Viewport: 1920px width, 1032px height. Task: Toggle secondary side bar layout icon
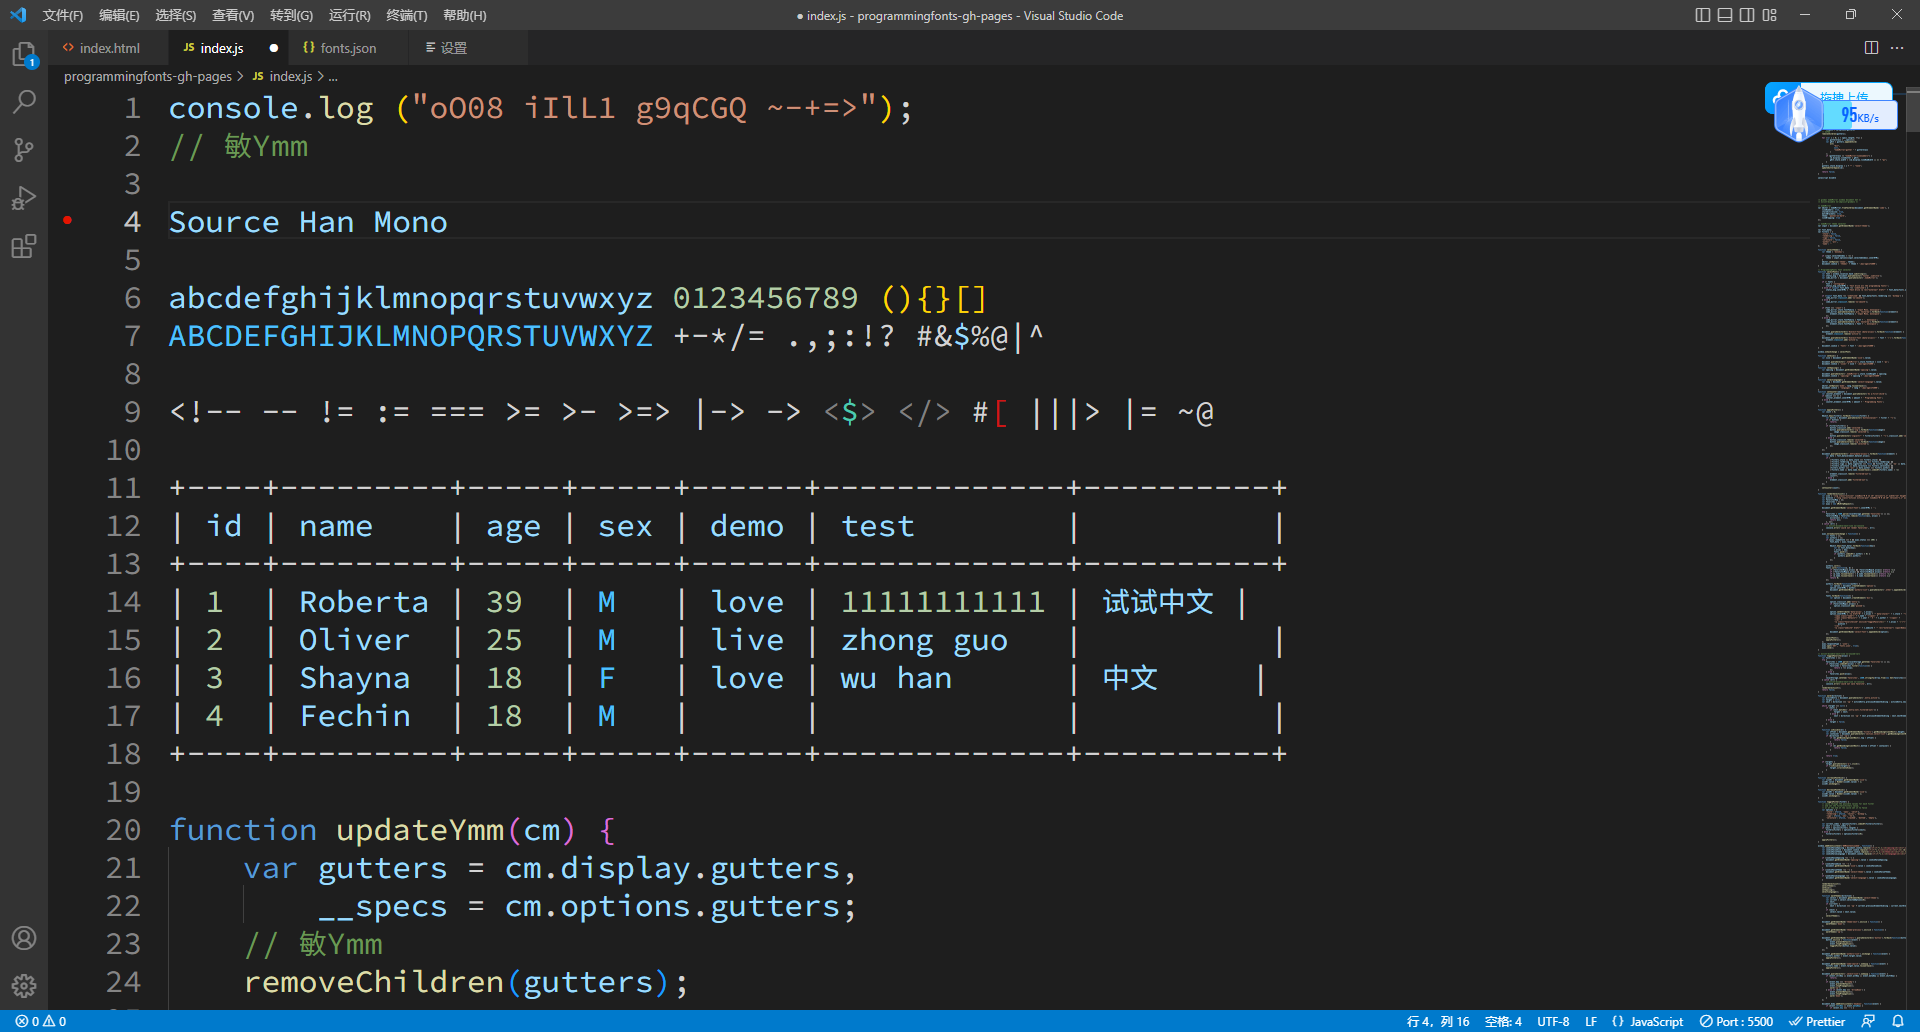[x=1747, y=15]
